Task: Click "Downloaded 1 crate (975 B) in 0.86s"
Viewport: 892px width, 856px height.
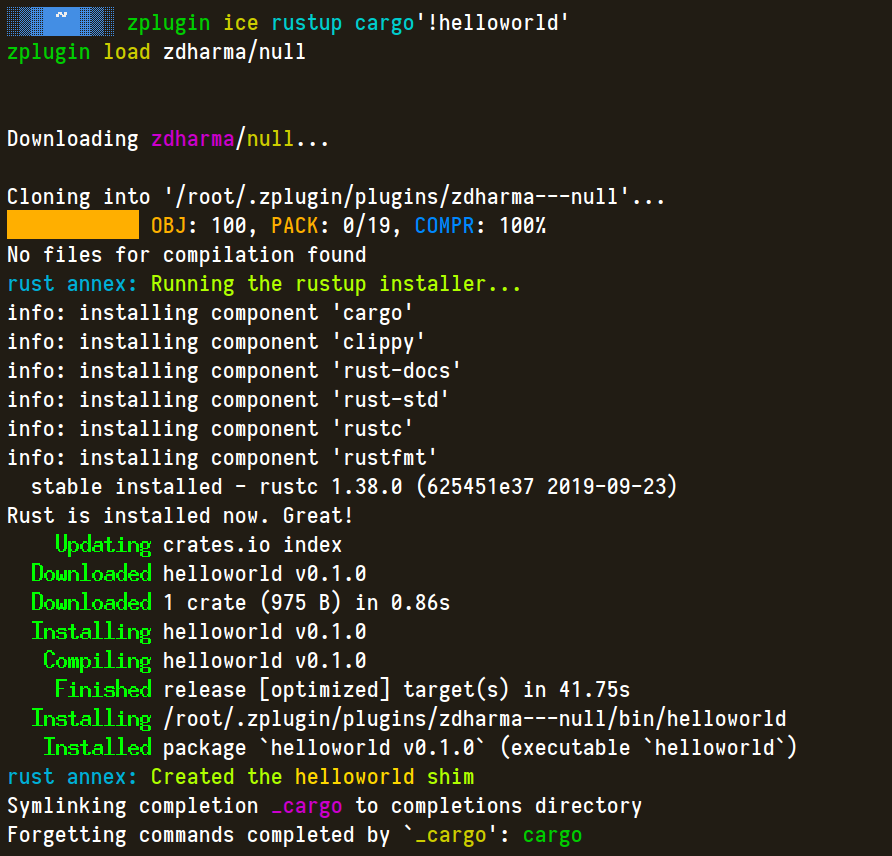Action: tap(241, 603)
